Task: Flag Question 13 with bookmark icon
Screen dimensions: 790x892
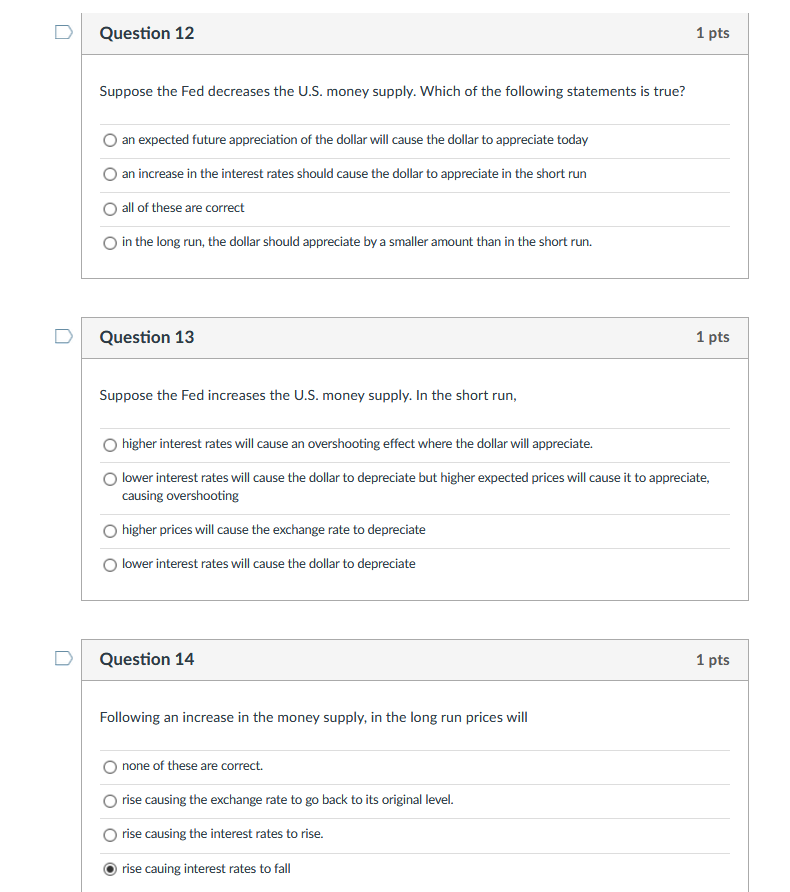Action: click(x=64, y=337)
